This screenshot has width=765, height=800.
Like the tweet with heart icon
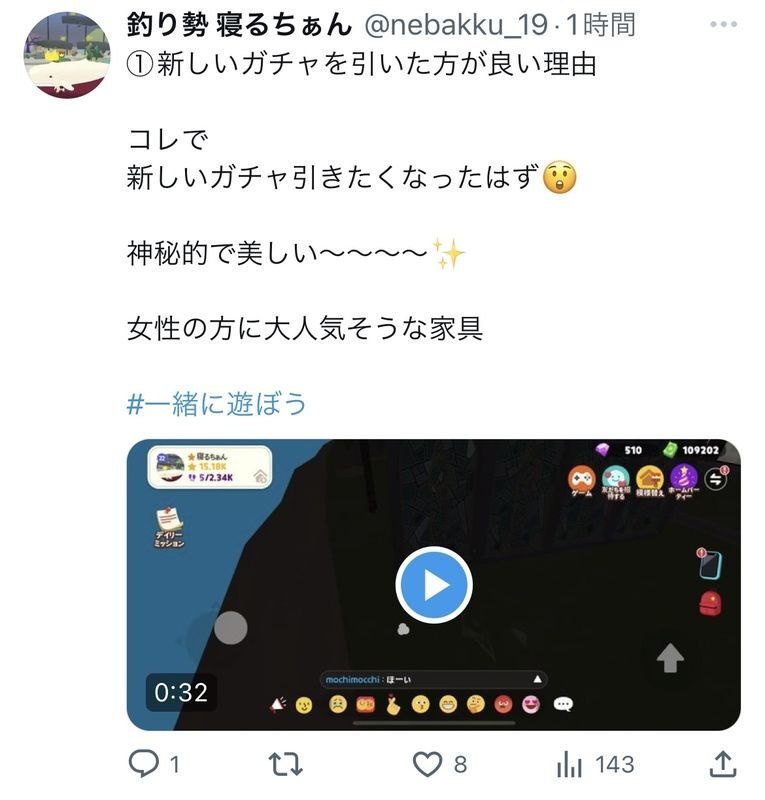(x=427, y=764)
